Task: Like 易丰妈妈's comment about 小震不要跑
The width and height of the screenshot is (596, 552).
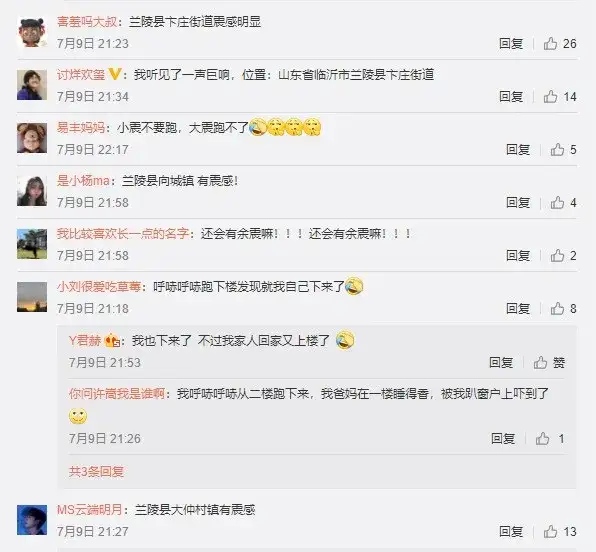Action: coord(563,150)
